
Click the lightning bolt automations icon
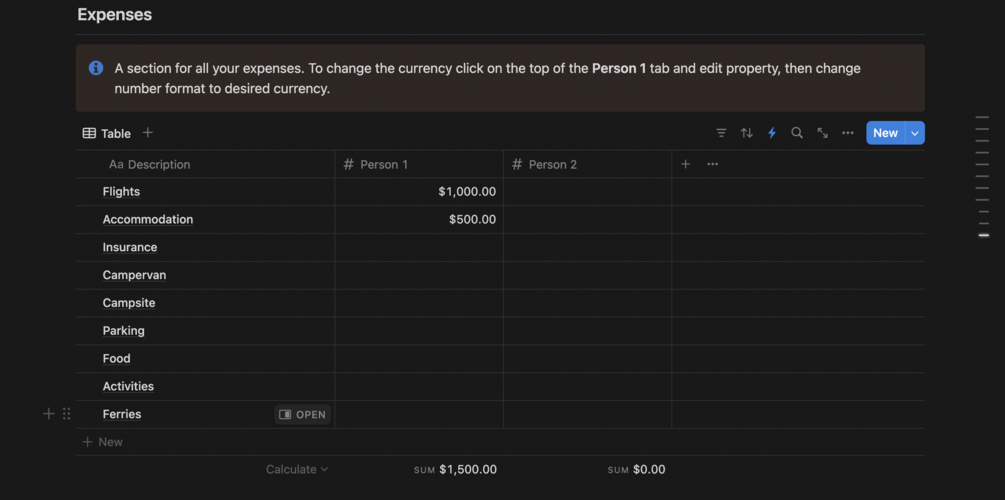(x=772, y=133)
